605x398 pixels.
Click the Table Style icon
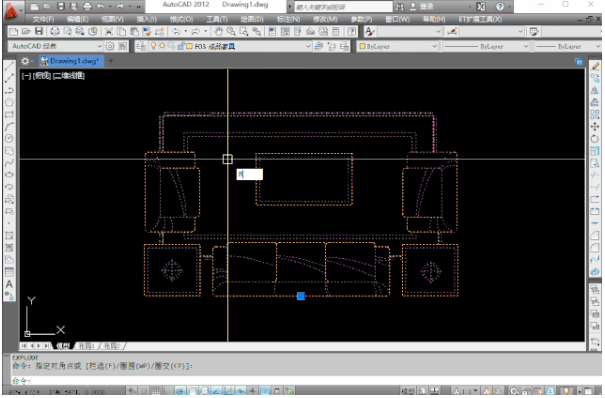coord(534,32)
